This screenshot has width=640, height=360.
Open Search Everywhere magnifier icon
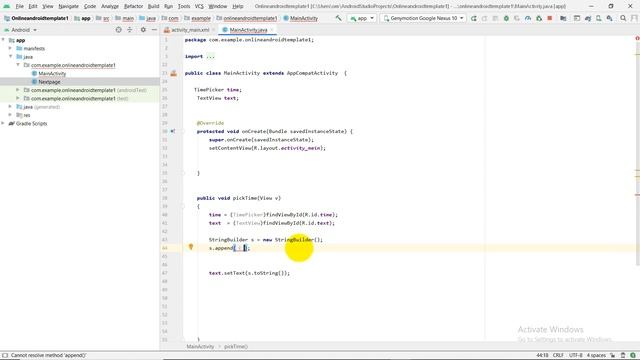point(623,18)
